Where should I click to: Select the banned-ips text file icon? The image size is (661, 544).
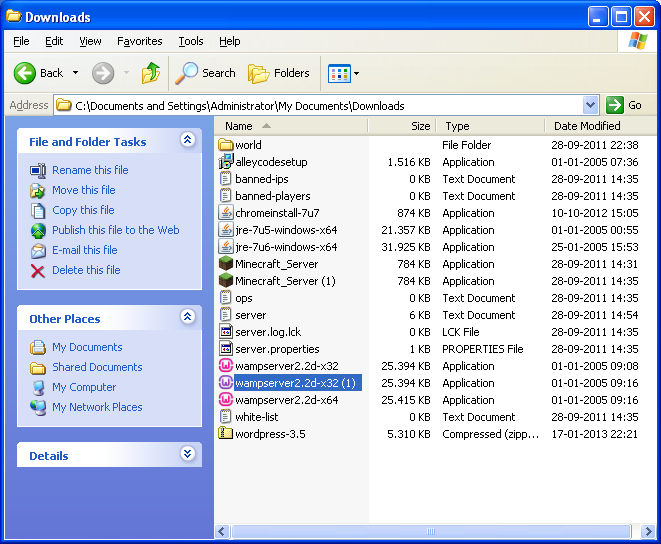[226, 179]
